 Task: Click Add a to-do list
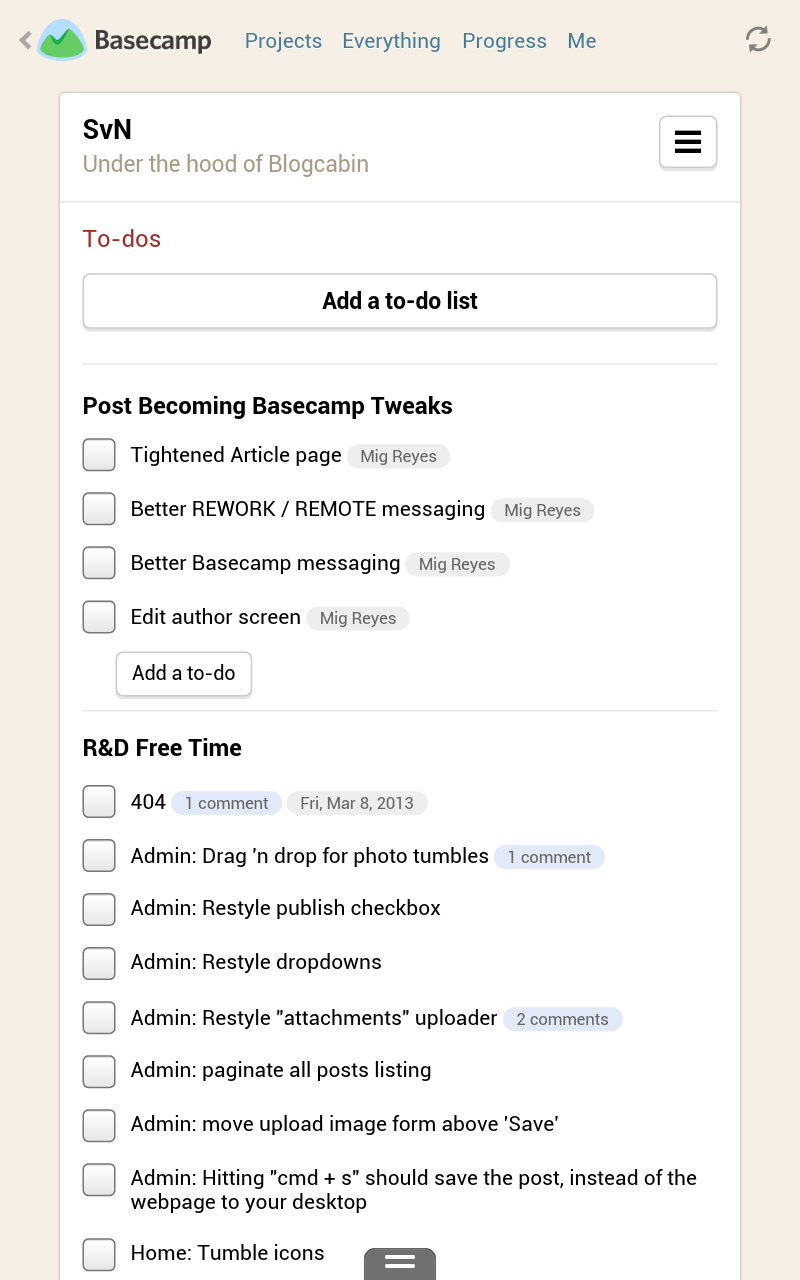400,301
